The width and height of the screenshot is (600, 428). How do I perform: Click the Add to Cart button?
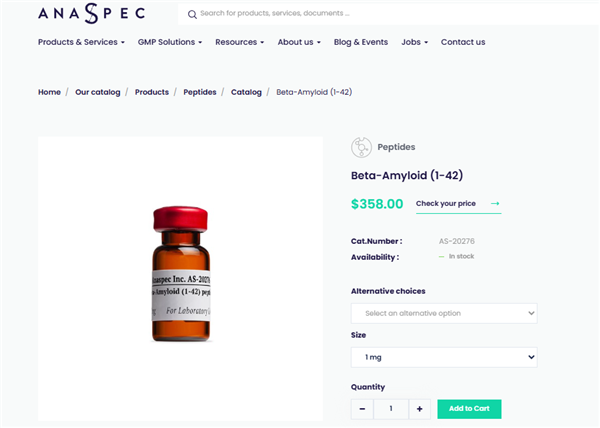coord(469,409)
